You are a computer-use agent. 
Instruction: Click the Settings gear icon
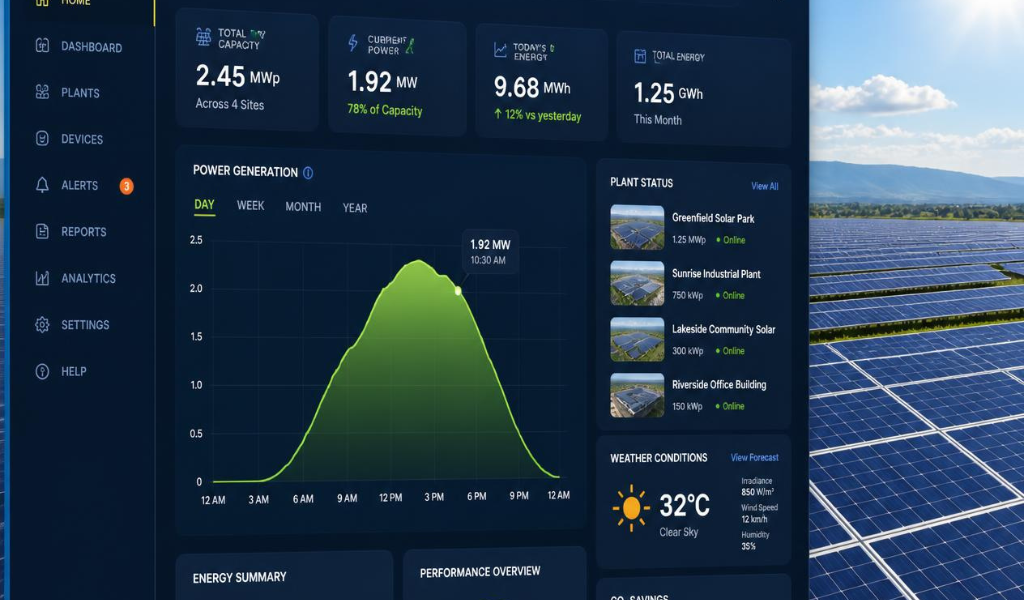[x=42, y=324]
